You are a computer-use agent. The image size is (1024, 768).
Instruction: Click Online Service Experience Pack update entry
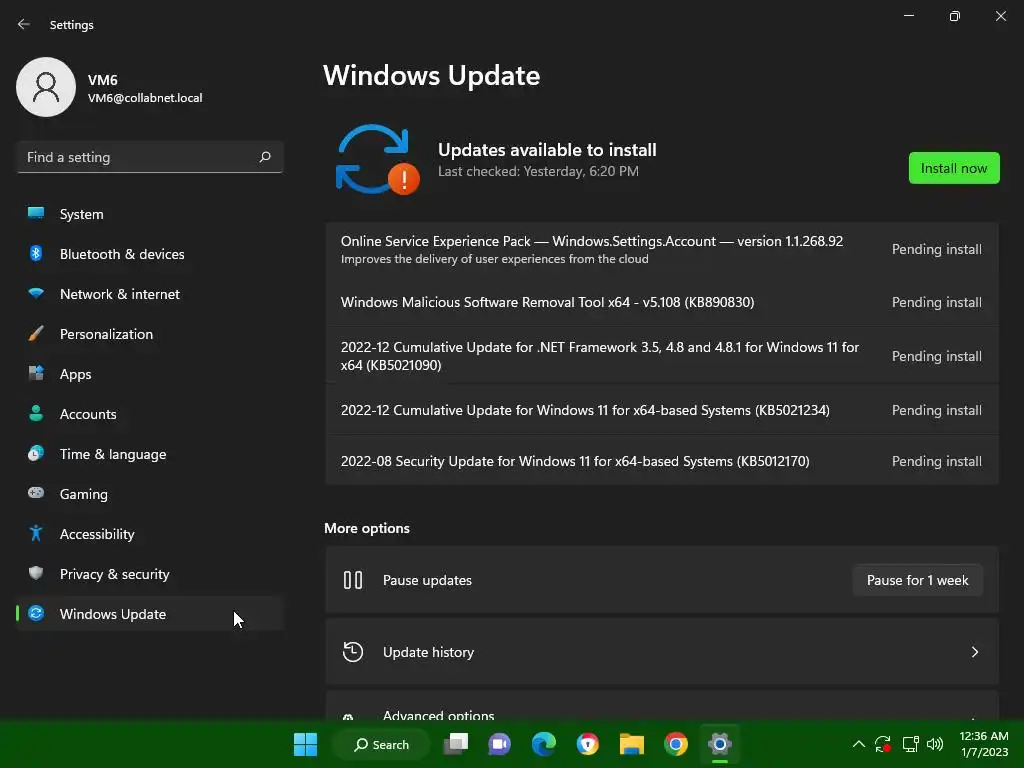point(662,249)
